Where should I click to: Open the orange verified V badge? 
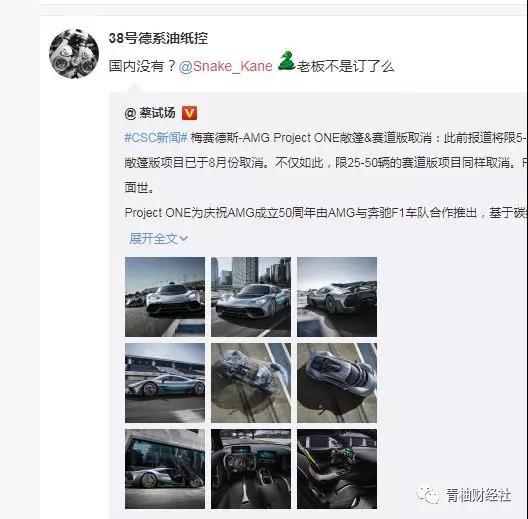click(190, 113)
